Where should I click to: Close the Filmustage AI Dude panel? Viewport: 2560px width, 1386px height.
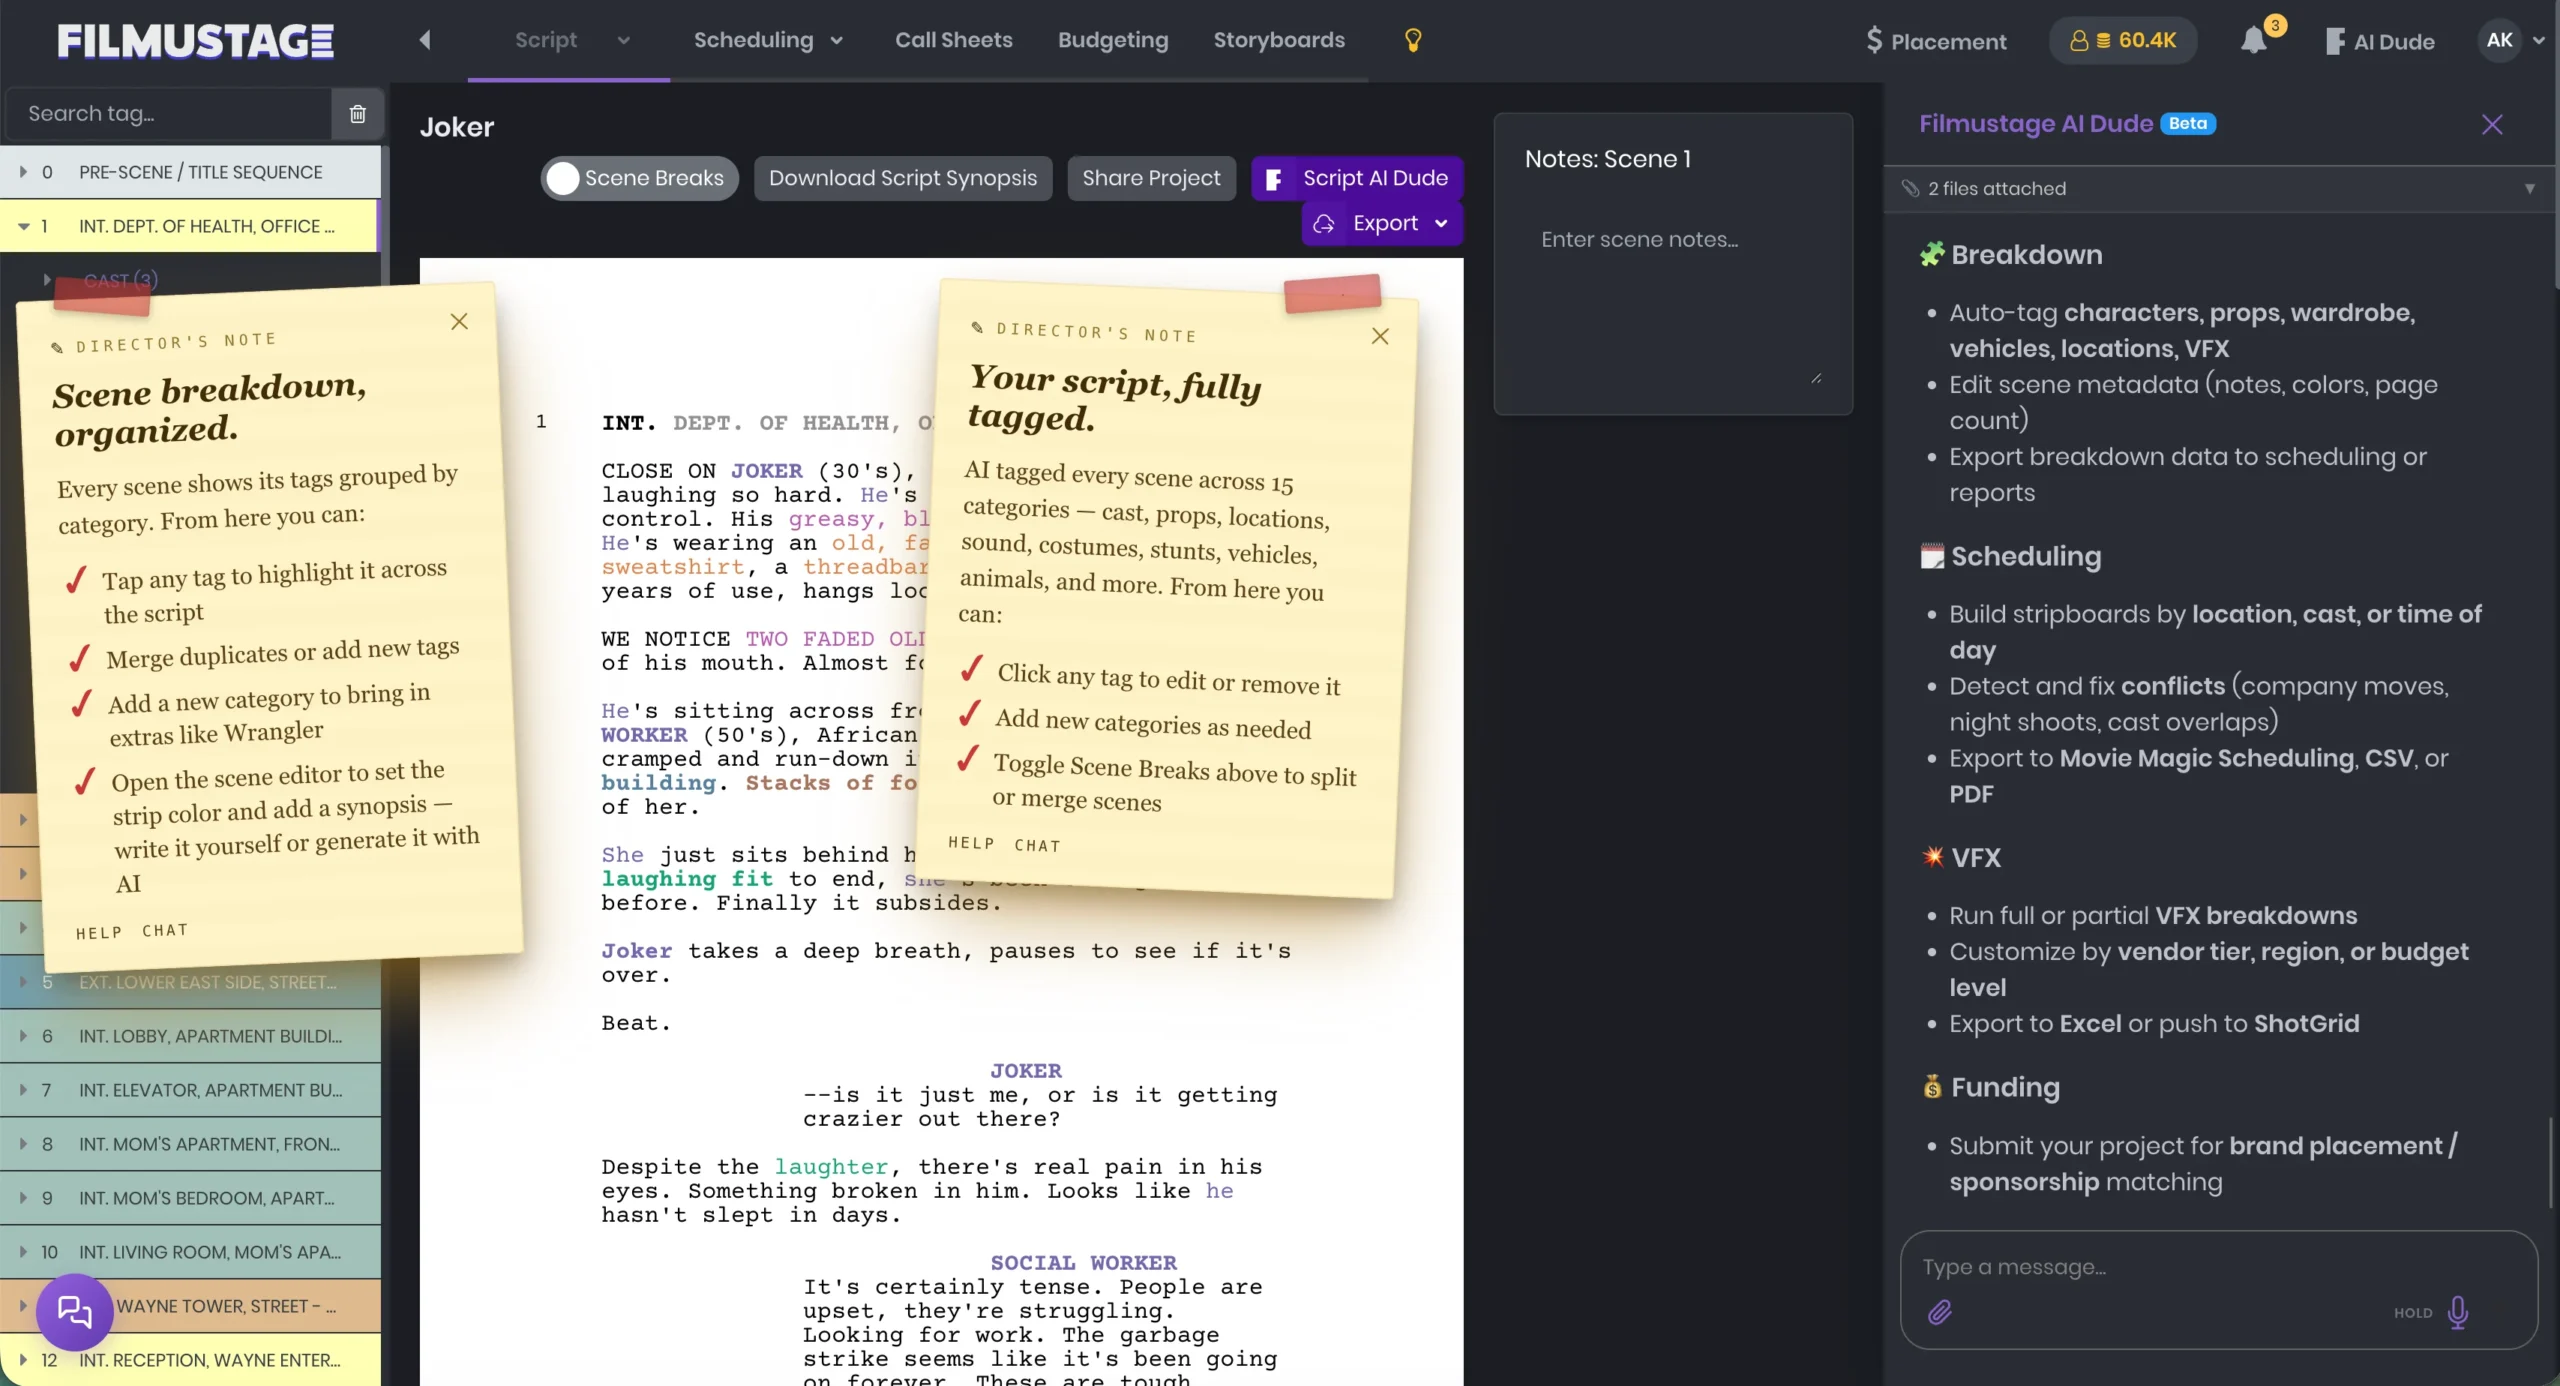pos(2492,124)
